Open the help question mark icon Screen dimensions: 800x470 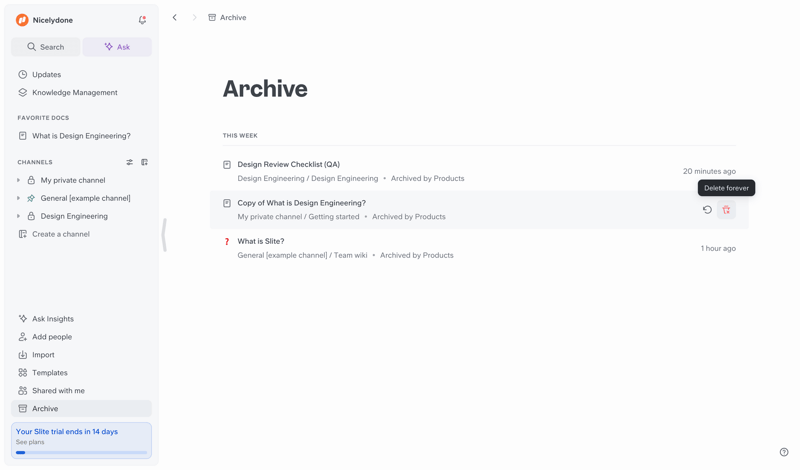tap(784, 452)
